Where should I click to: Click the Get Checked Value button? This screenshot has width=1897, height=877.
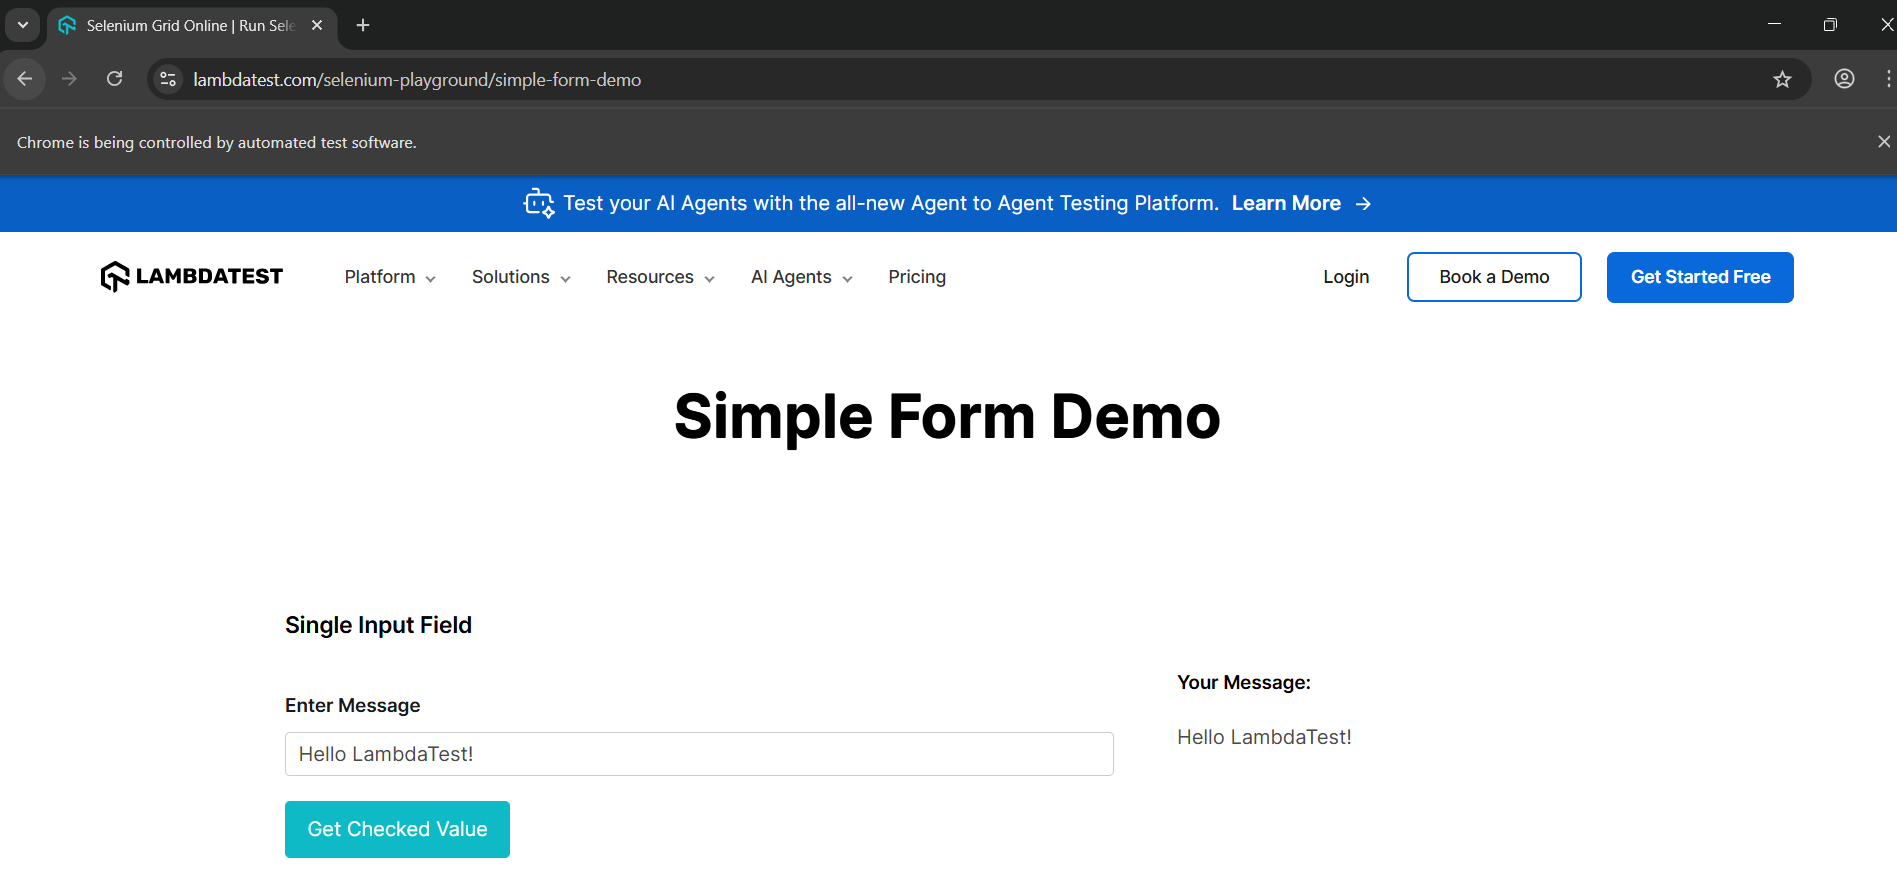[397, 829]
